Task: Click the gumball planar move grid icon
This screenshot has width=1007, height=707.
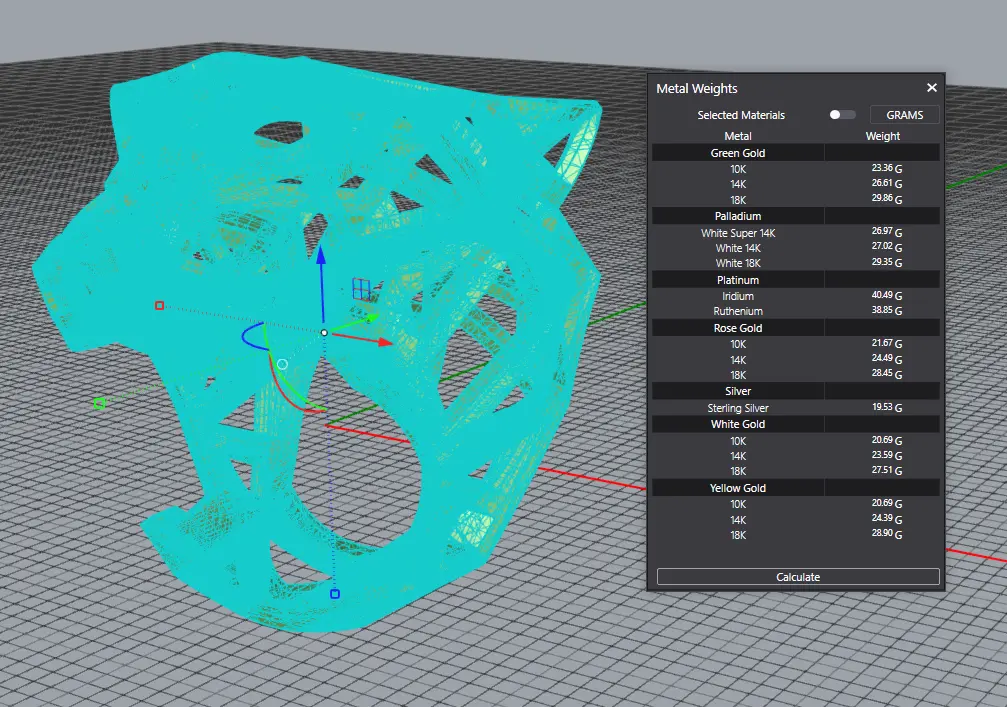Action: click(x=362, y=290)
